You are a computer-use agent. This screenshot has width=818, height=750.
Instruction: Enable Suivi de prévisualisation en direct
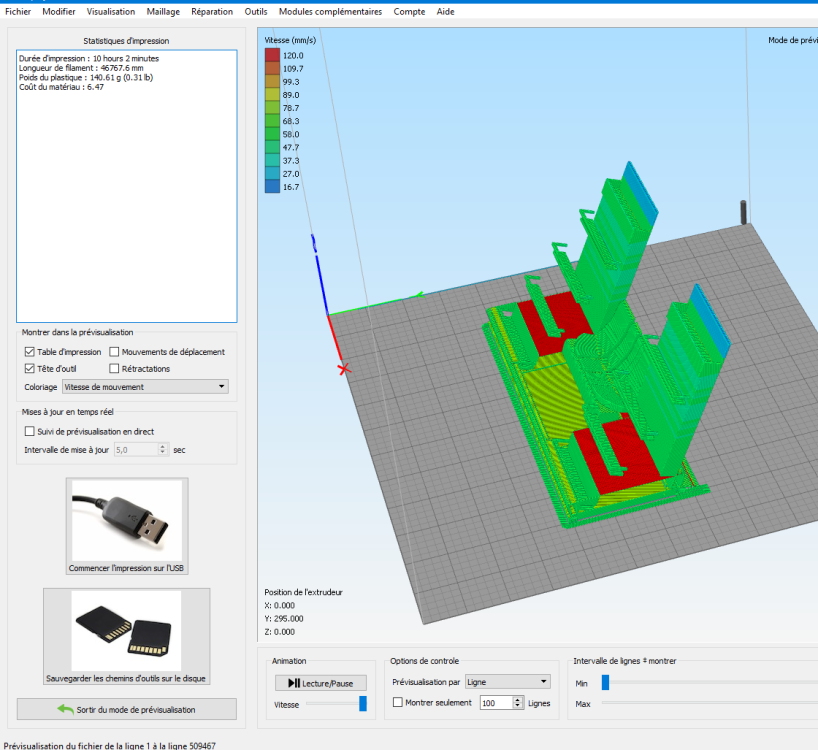click(x=30, y=431)
